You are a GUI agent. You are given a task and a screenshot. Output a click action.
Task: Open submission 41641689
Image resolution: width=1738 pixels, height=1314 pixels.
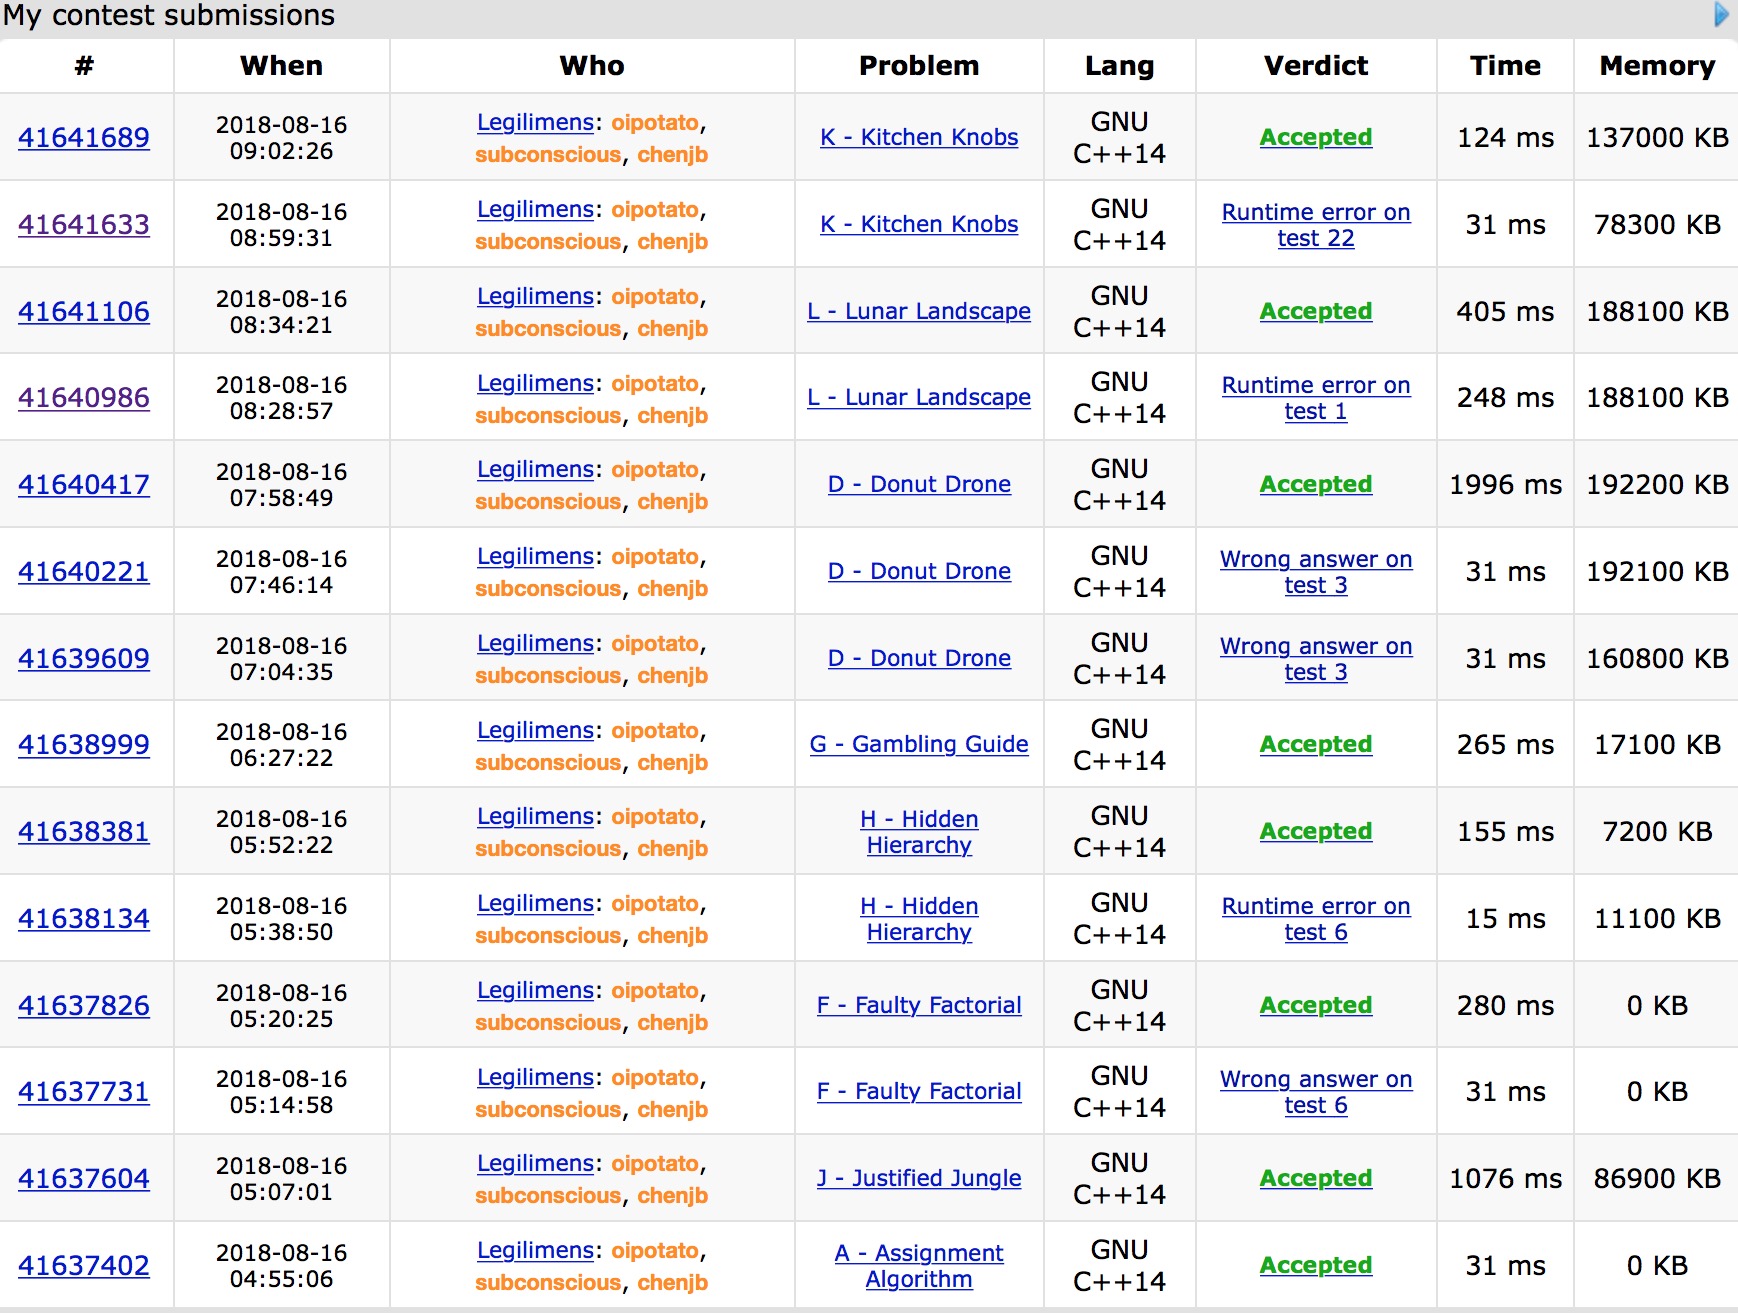(x=84, y=137)
